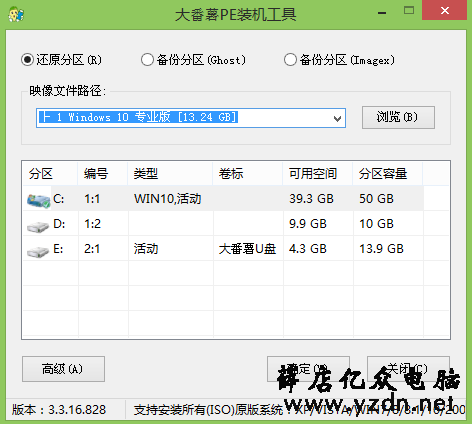
Task: Click the 分区容量 column header
Action: 388,174
